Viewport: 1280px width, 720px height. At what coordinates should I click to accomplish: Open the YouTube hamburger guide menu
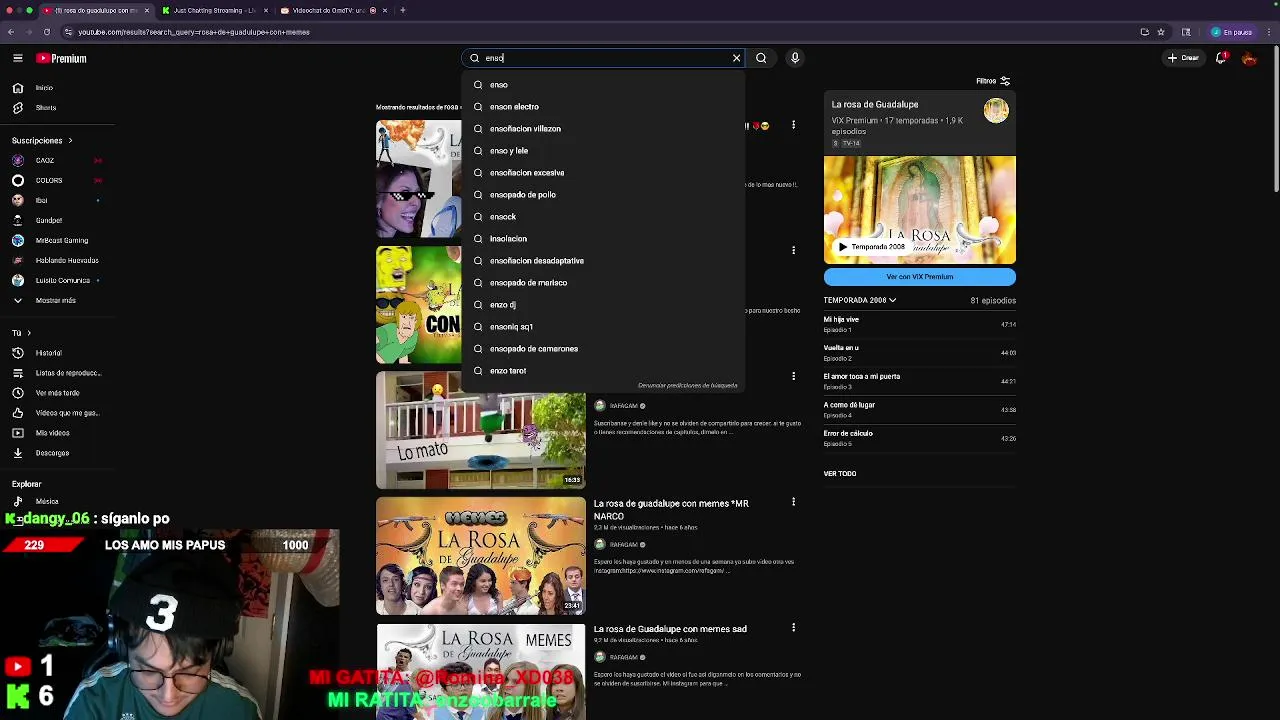coord(17,58)
